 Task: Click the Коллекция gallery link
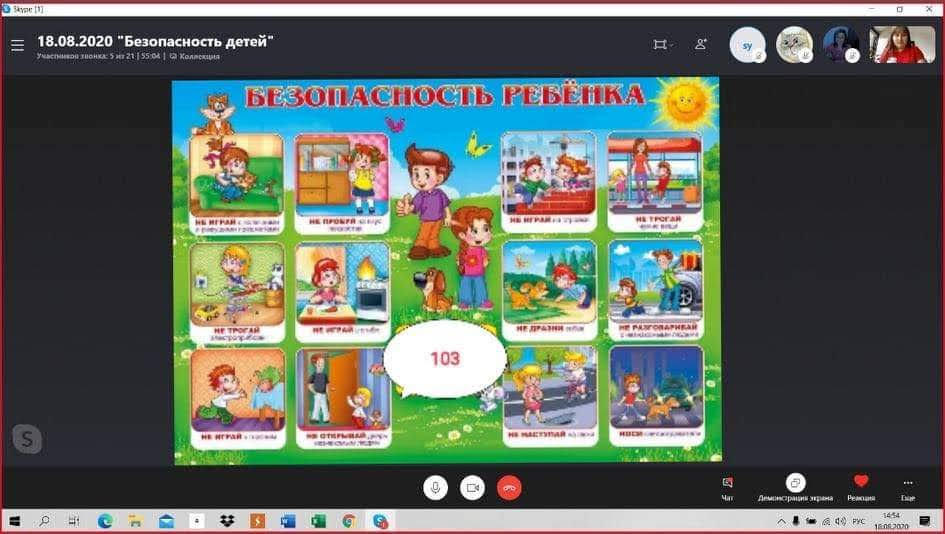(x=199, y=57)
